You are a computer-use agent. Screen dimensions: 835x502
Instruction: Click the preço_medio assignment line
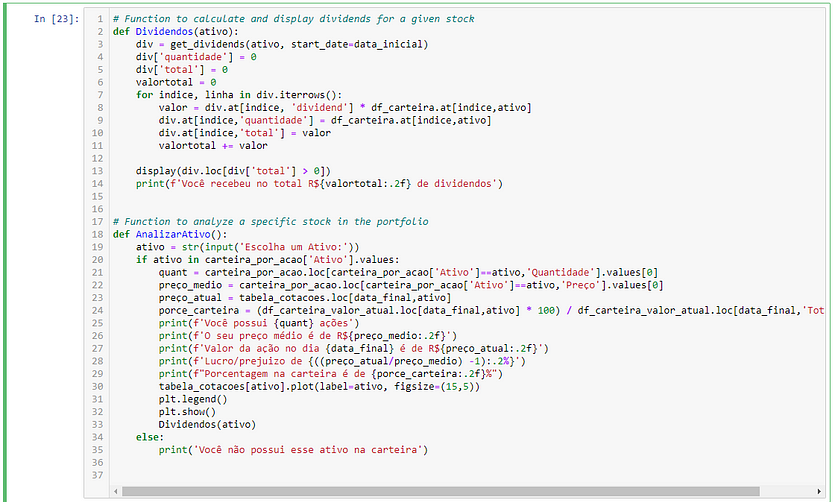411,285
